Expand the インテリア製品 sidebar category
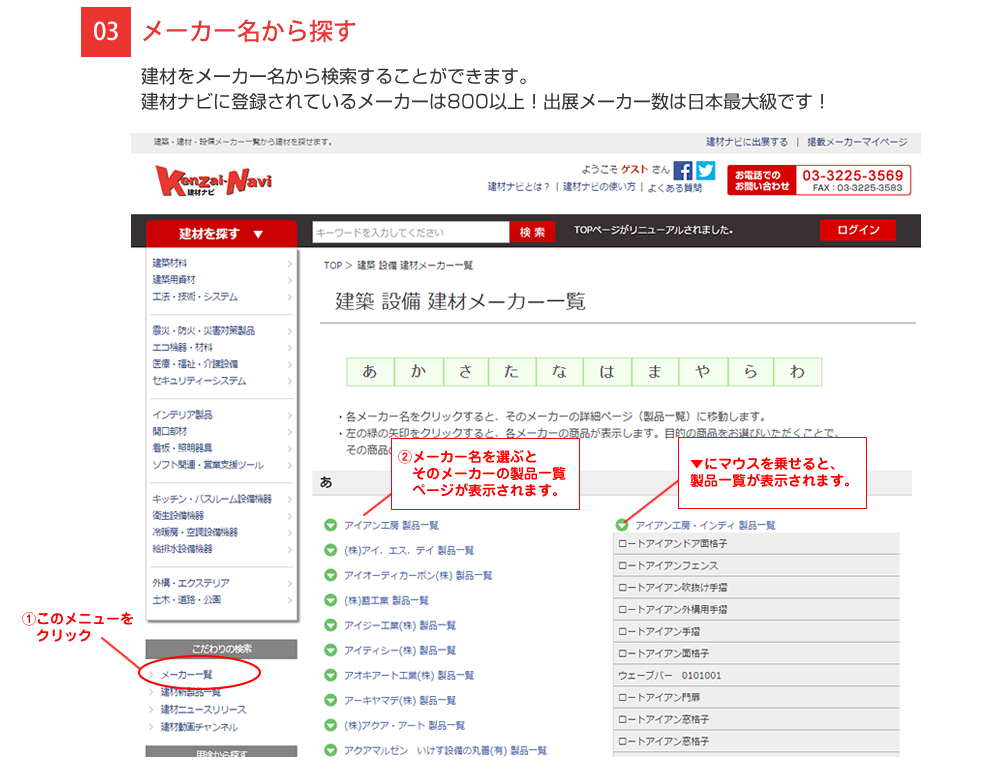The width and height of the screenshot is (1008, 780). click(x=222, y=414)
